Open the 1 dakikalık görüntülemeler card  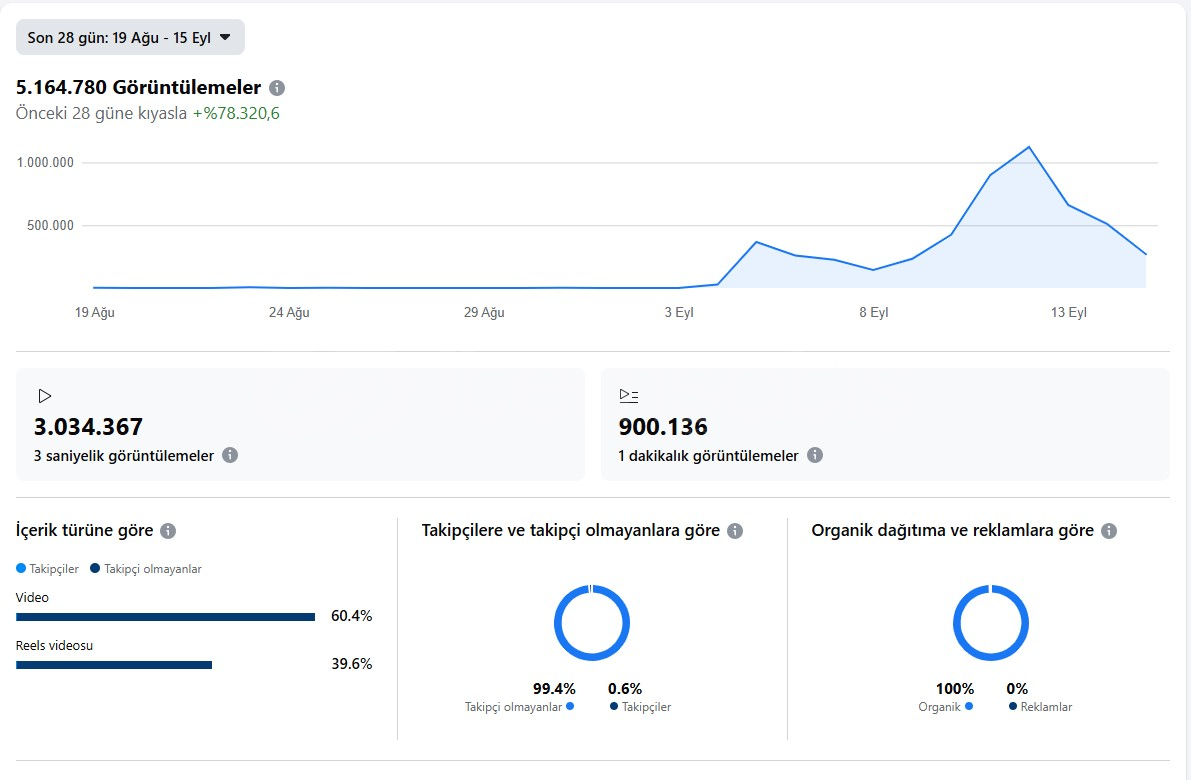pos(885,425)
